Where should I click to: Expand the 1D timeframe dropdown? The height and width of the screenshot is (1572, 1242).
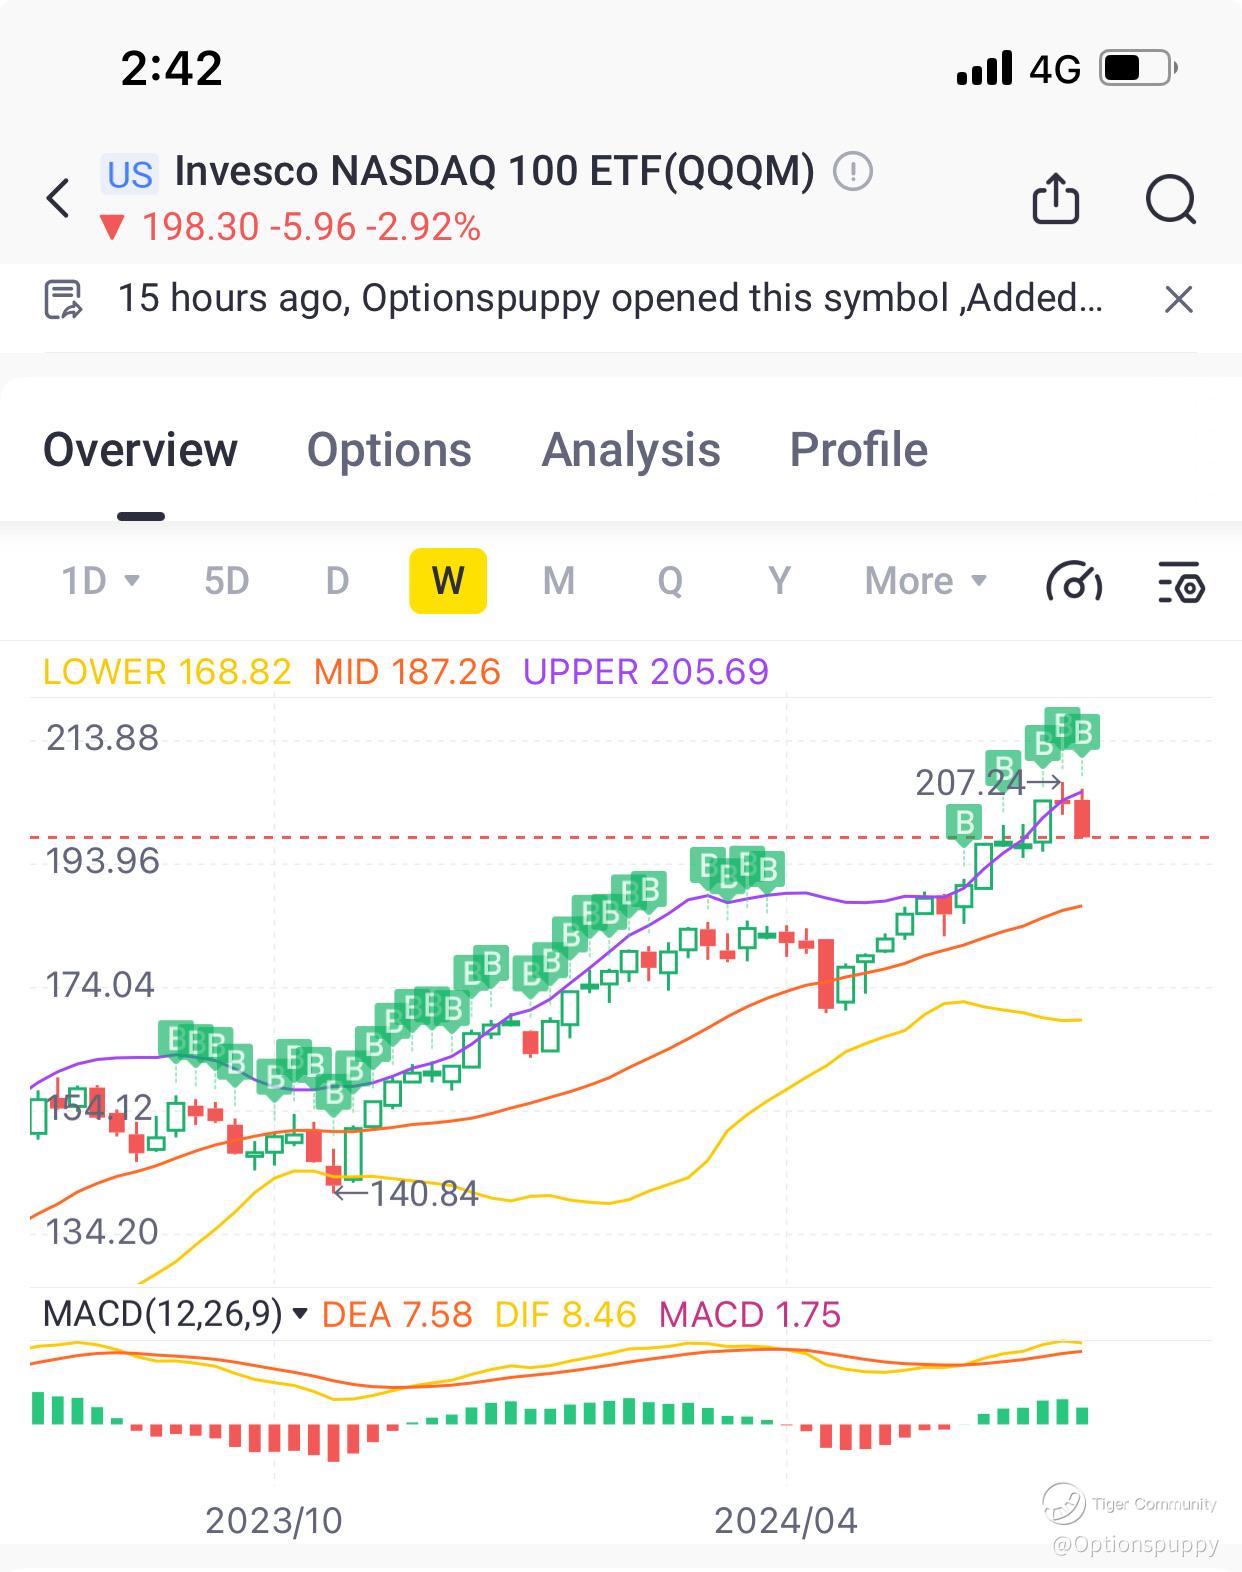coord(100,581)
